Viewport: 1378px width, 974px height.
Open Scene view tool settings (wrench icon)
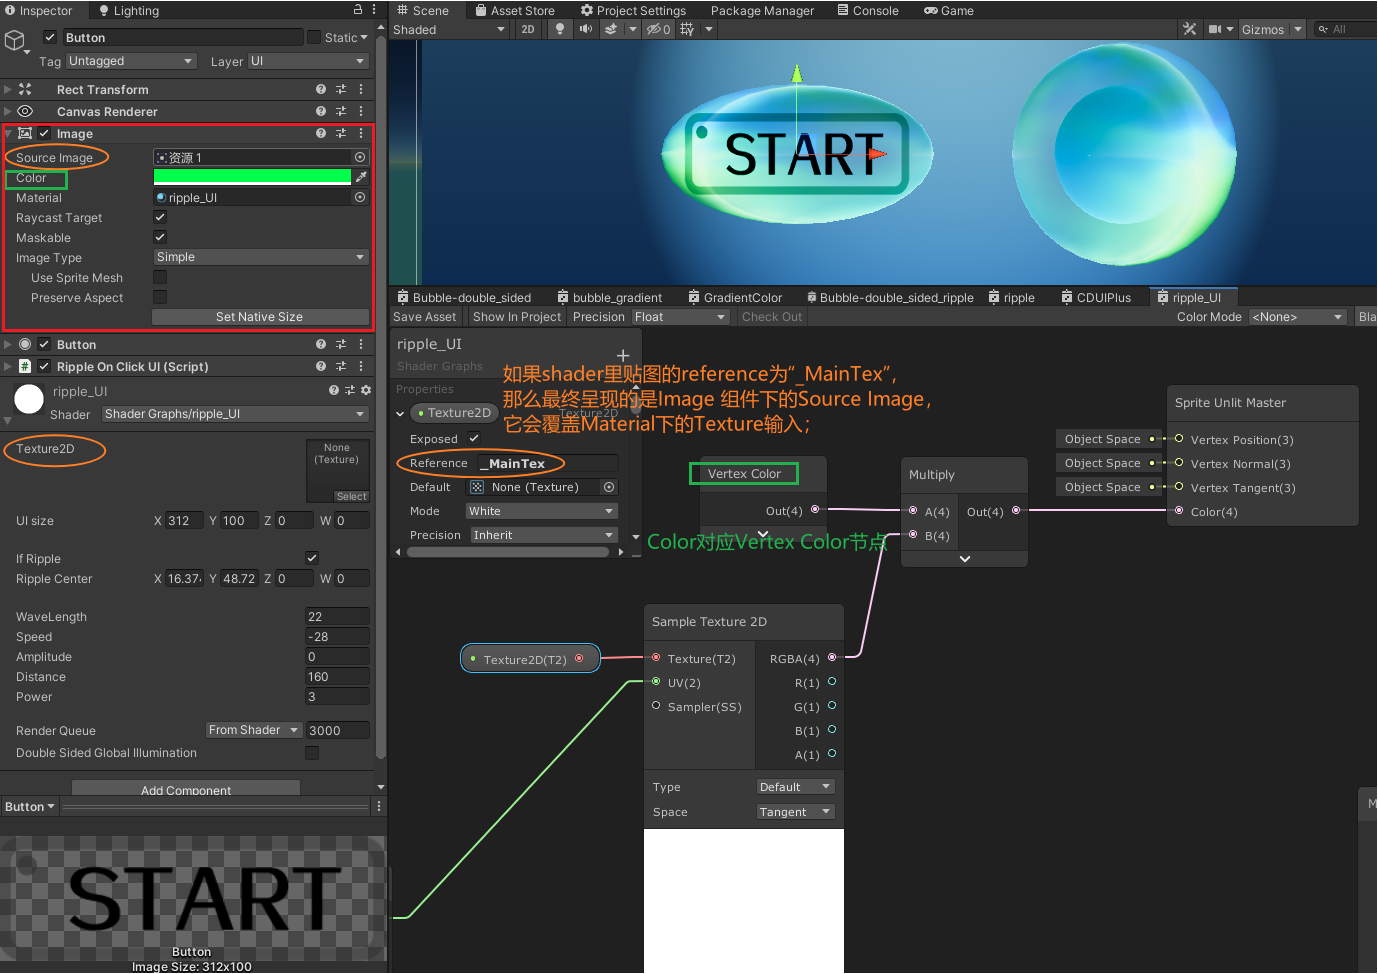(x=1188, y=29)
